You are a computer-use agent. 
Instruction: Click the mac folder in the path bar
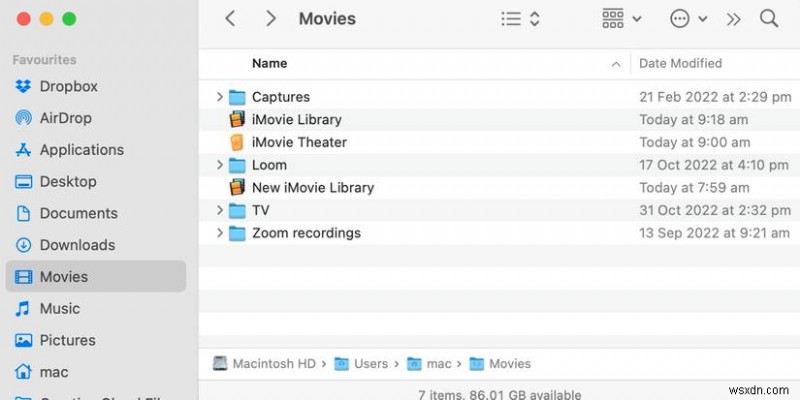[x=429, y=364]
